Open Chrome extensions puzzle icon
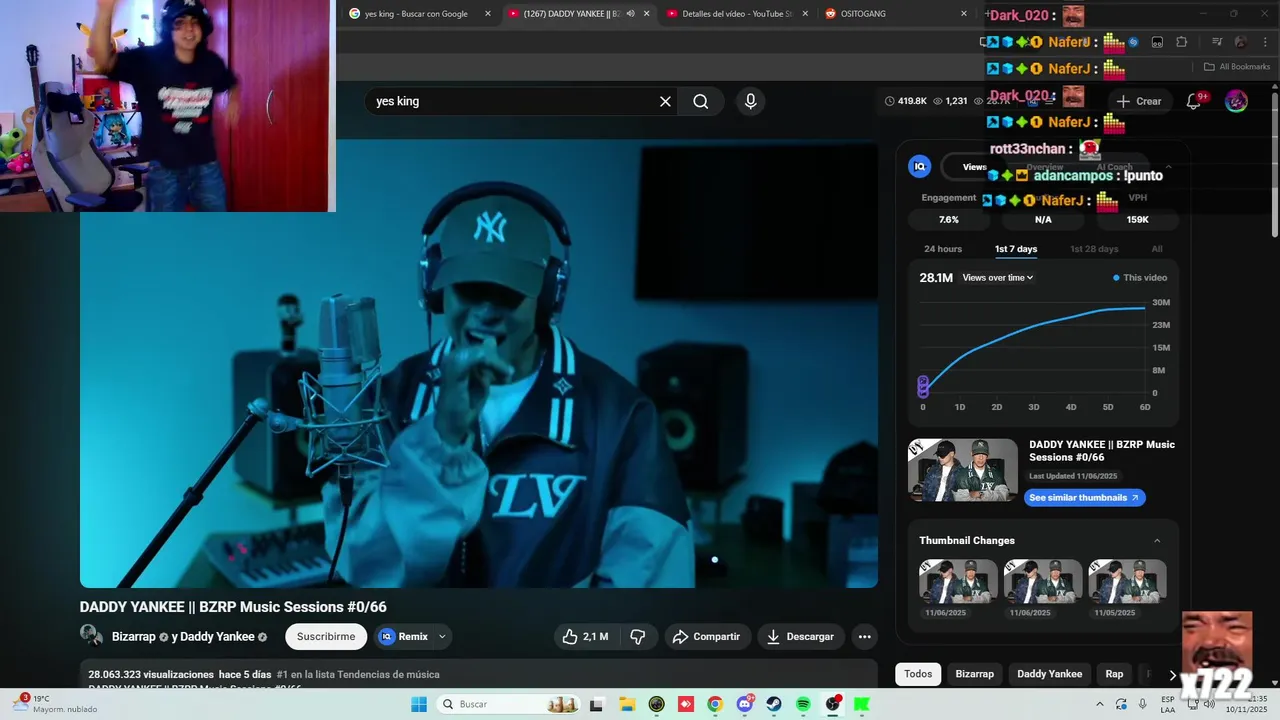 pos(1181,42)
